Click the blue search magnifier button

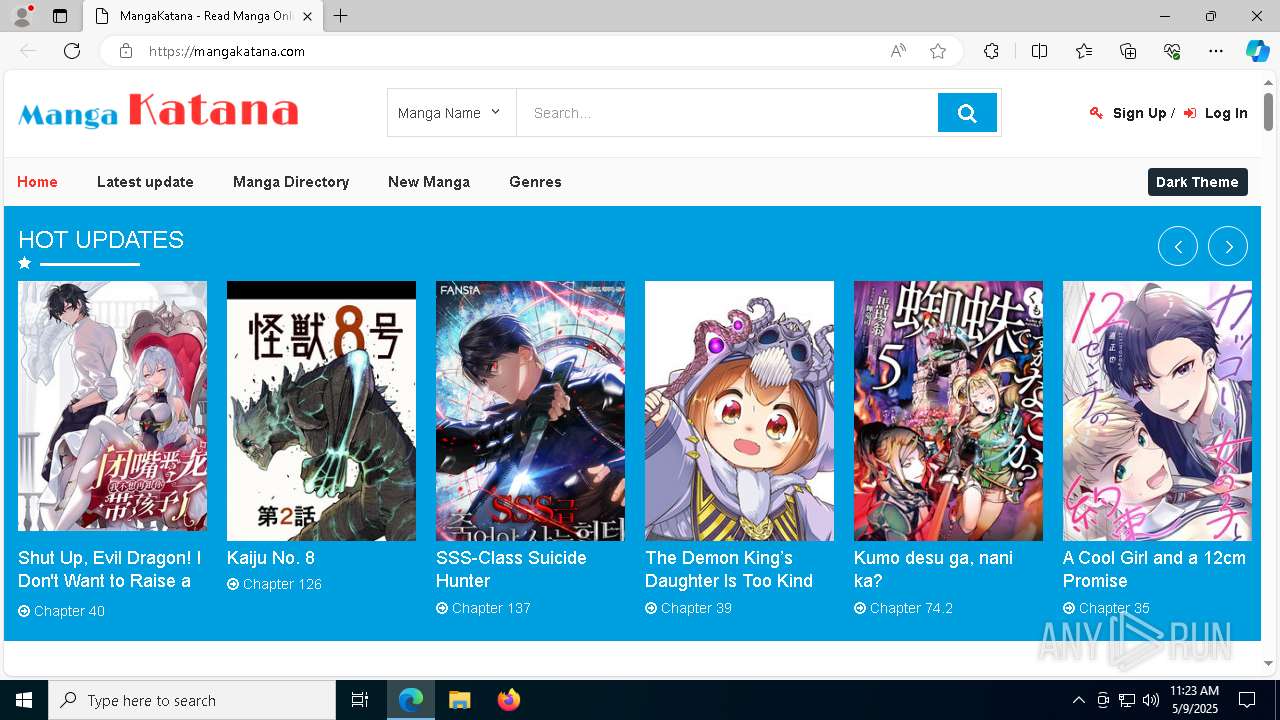(967, 113)
